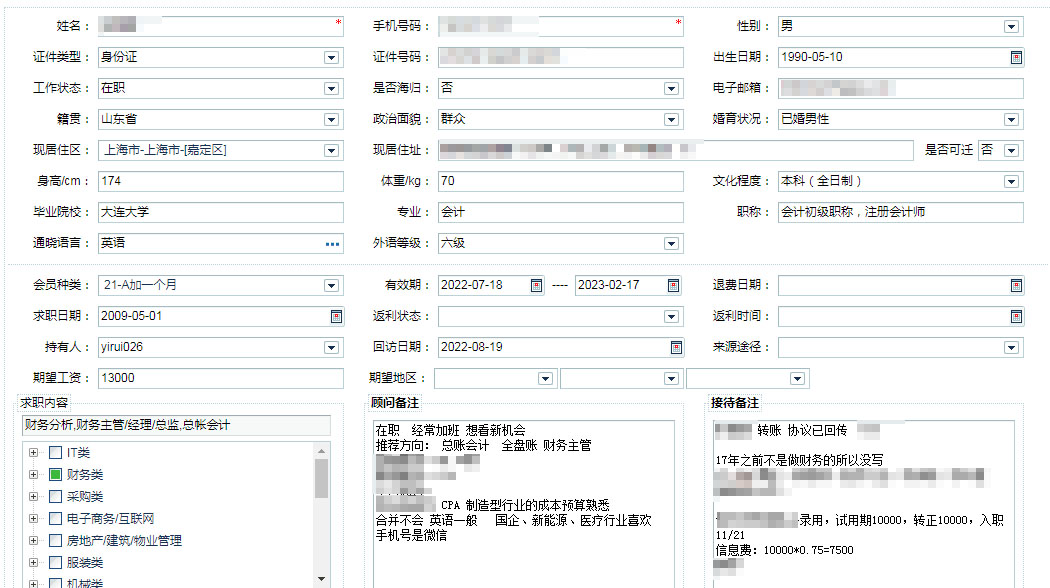Click the 专业 field showing 会计
Image resolution: width=1050 pixels, height=588 pixels.
[560, 212]
